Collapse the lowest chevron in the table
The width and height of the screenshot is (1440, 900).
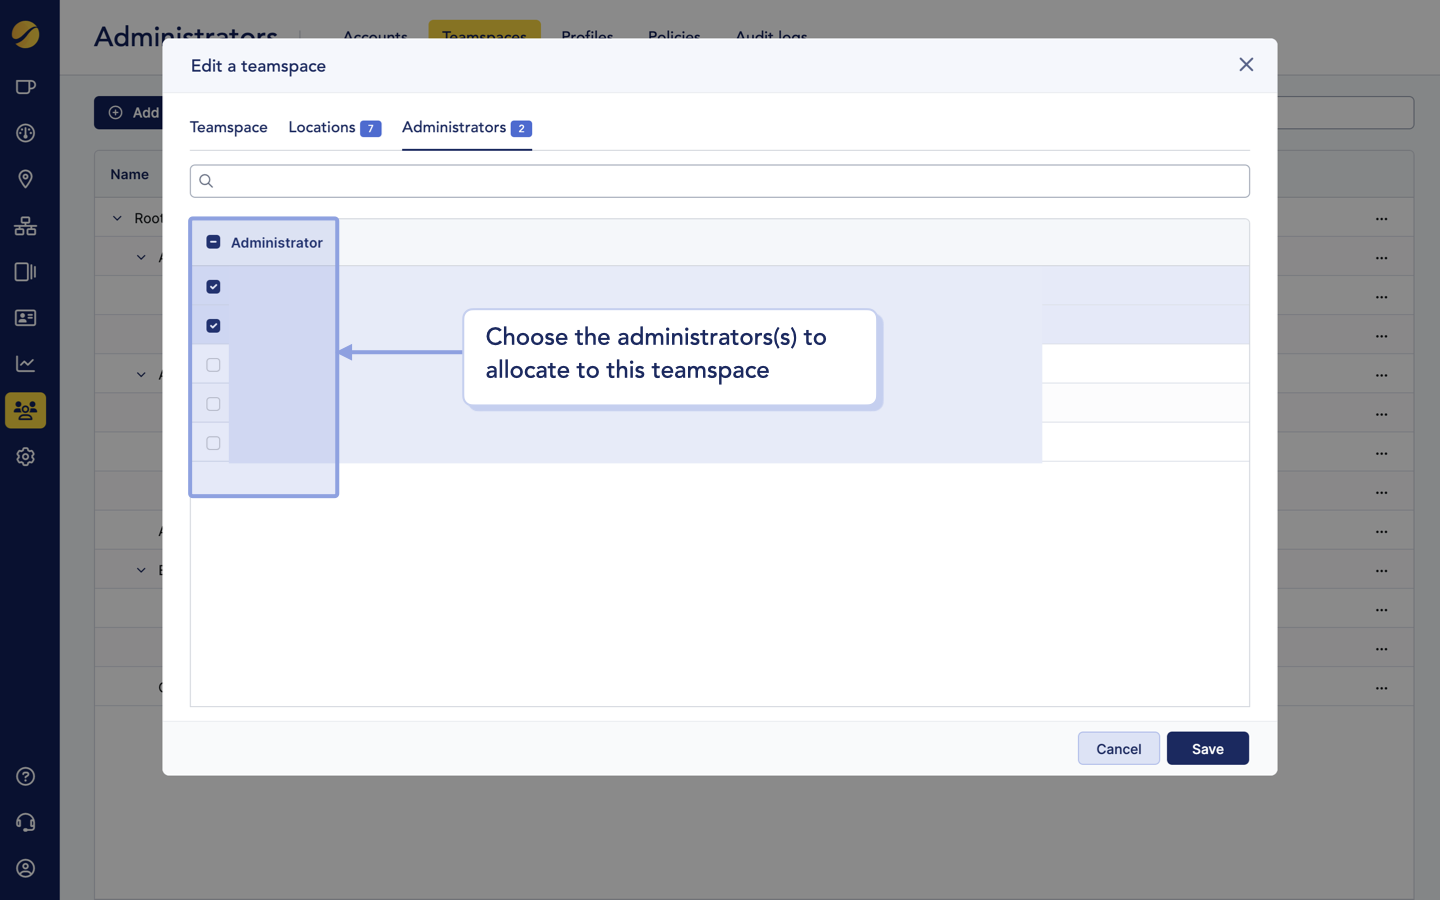coord(140,569)
